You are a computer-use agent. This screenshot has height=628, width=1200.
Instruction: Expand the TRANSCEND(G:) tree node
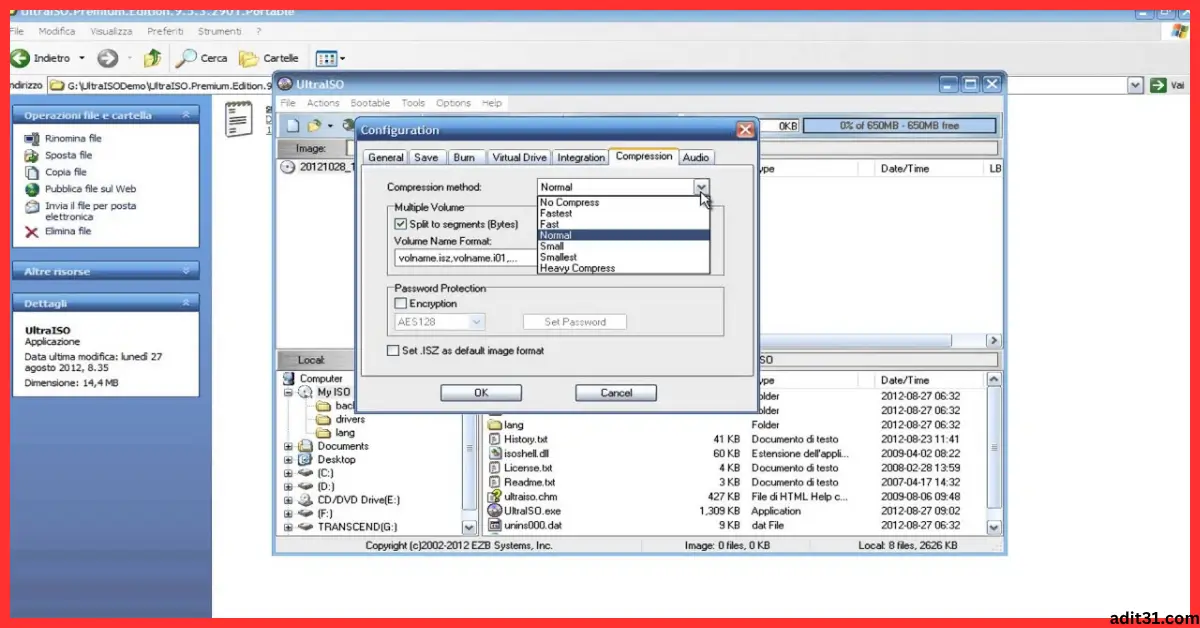coord(289,526)
